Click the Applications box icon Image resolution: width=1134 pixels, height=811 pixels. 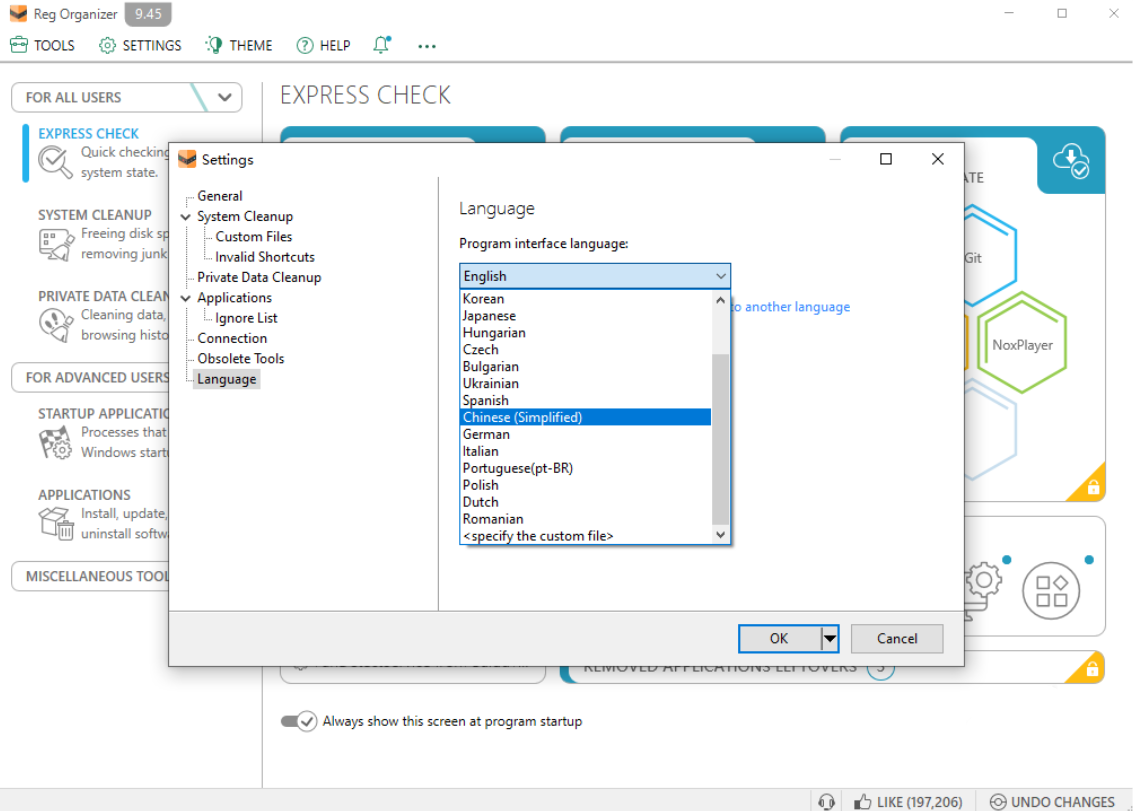coord(54,523)
